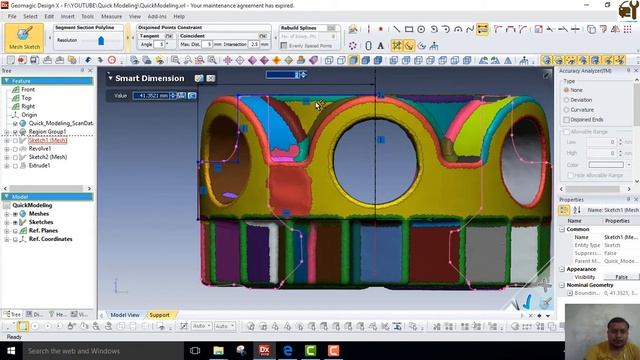Select the Line sketch tool

[x=396, y=29]
